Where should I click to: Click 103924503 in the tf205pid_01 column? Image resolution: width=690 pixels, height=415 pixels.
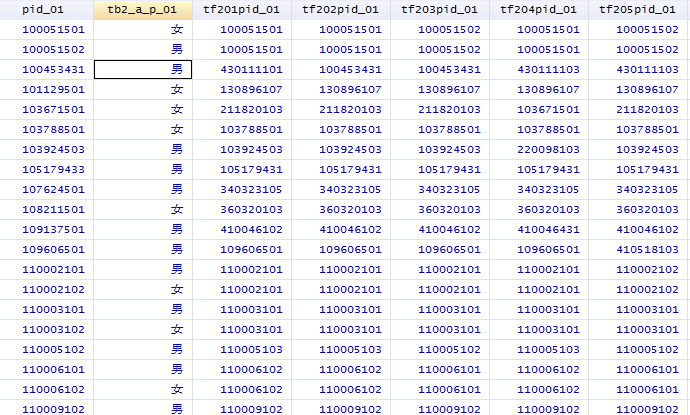click(x=638, y=150)
